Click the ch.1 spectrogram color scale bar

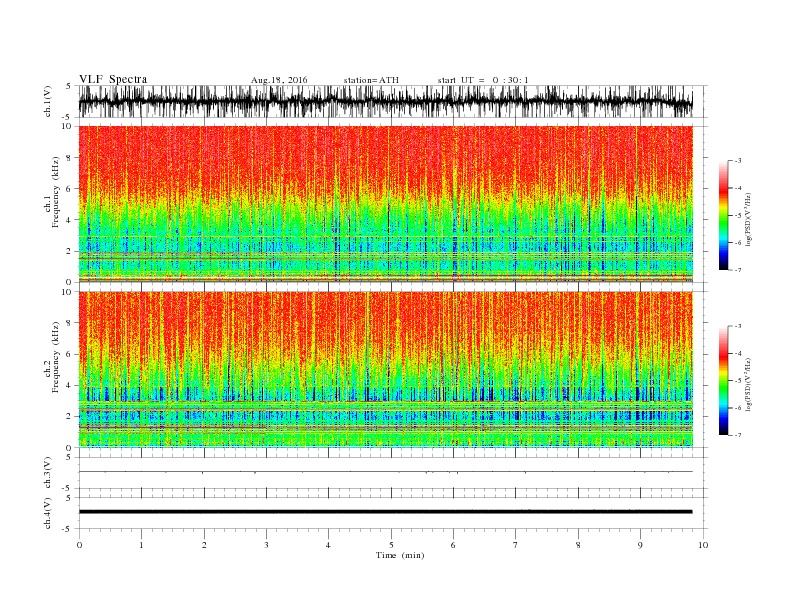pyautogui.click(x=723, y=216)
